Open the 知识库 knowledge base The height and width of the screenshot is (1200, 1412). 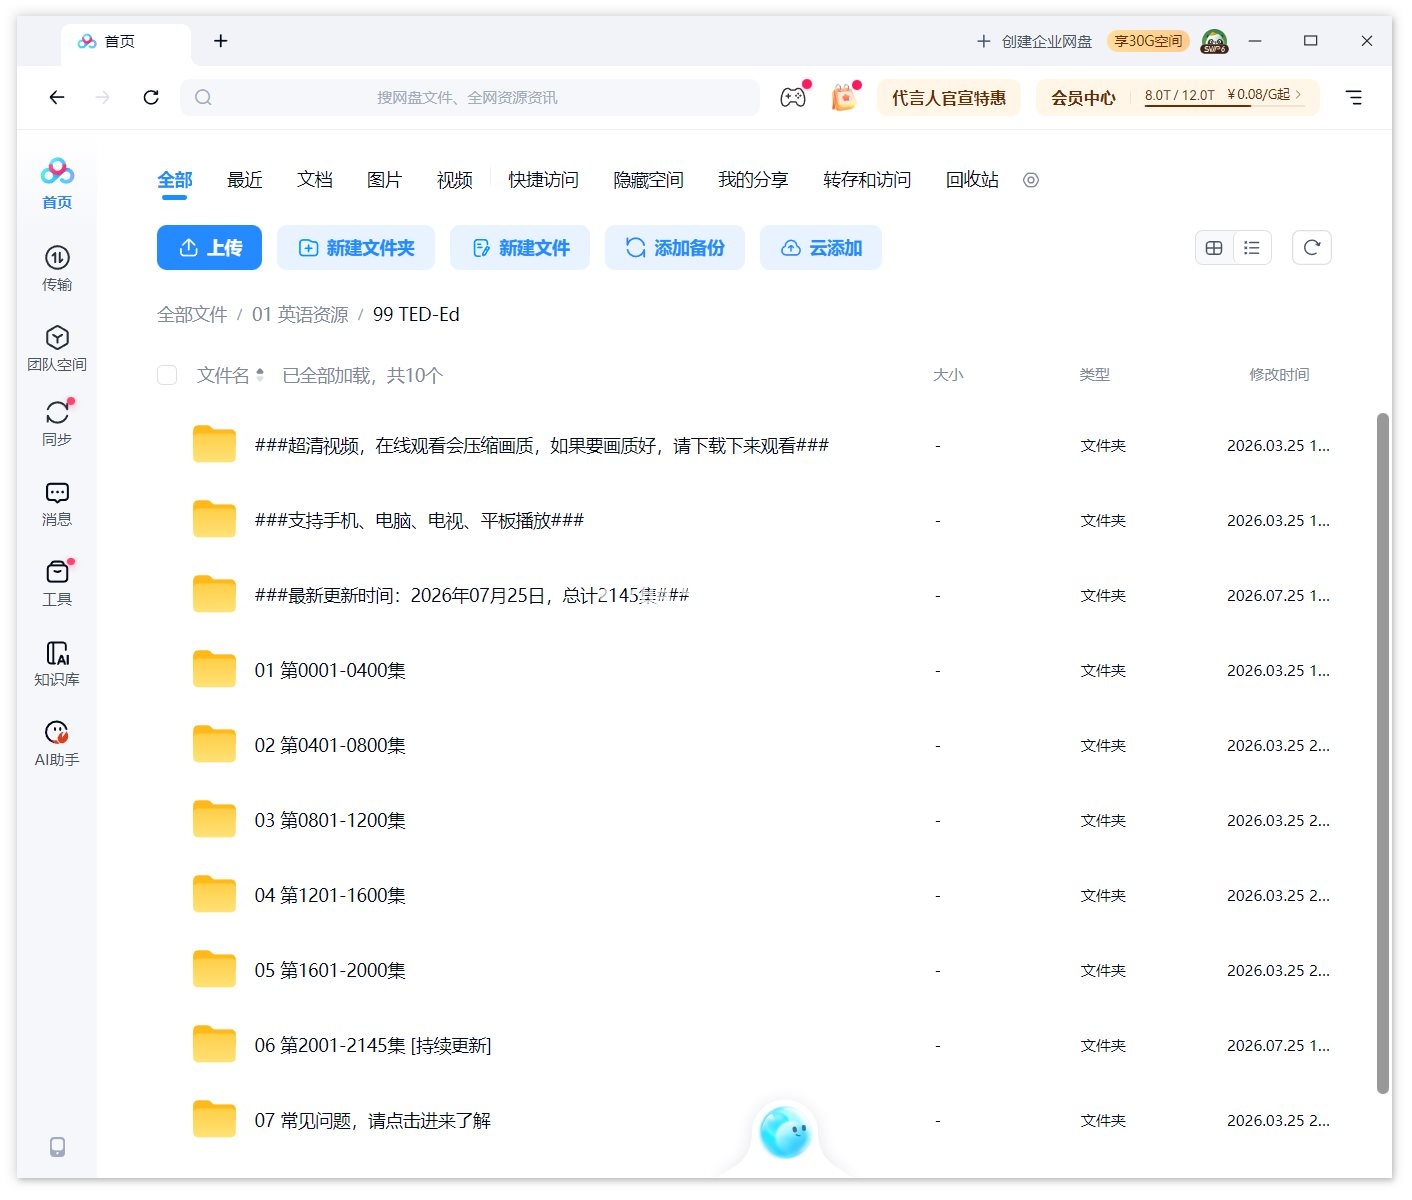[57, 663]
